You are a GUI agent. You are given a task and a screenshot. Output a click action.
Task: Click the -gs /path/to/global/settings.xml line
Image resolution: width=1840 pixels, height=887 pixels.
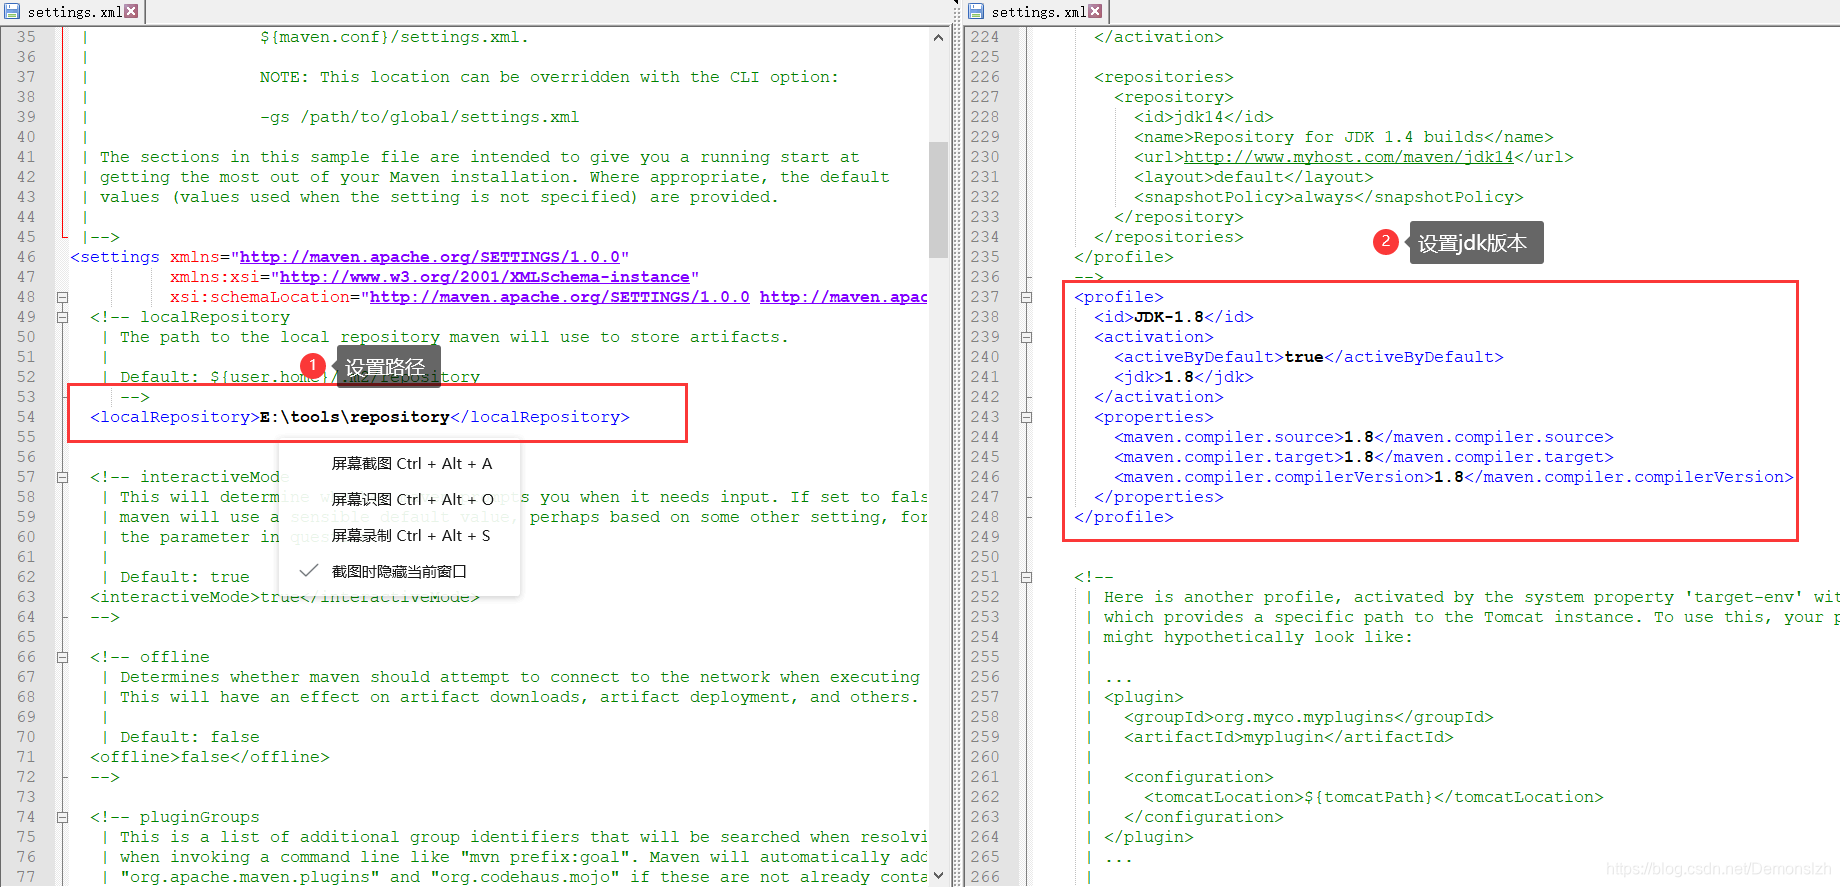[420, 117]
